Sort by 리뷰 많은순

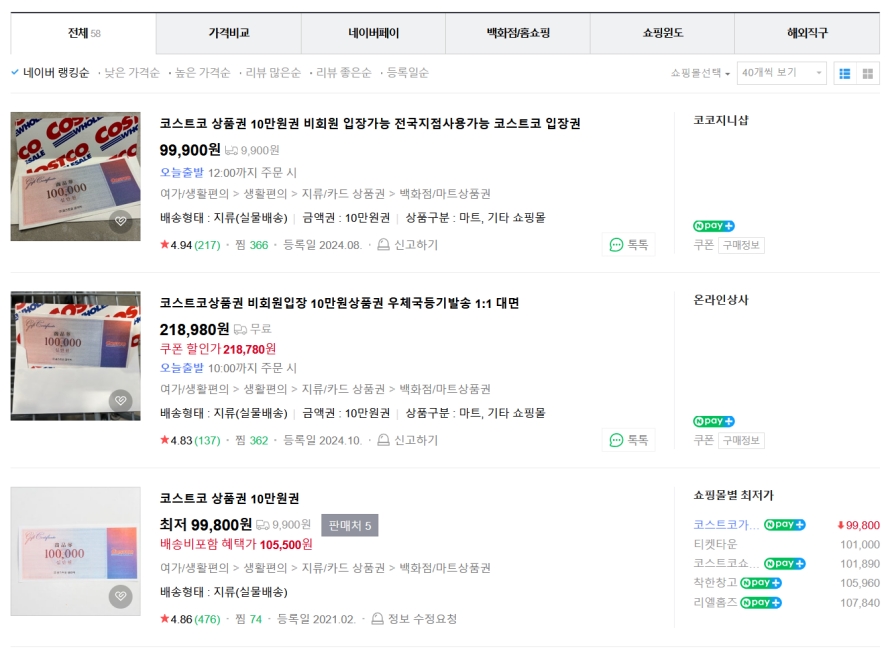click(x=272, y=73)
